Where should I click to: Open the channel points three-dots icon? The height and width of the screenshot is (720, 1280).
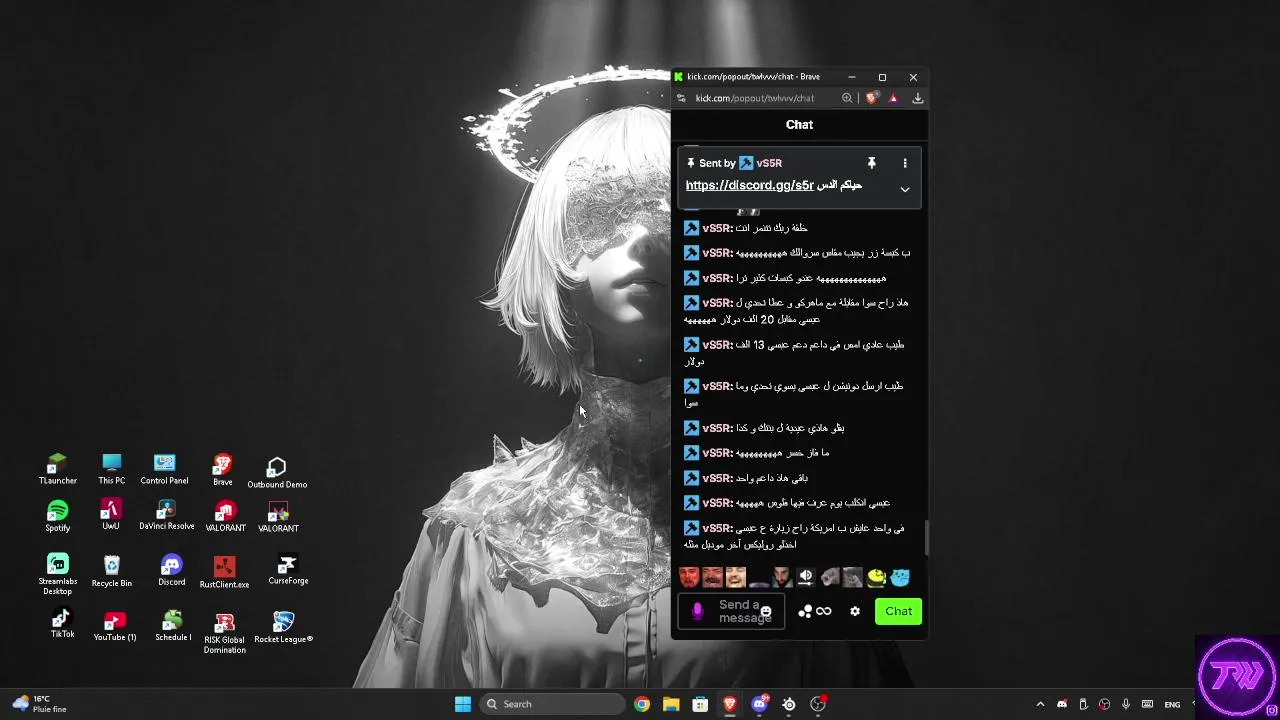(805, 611)
